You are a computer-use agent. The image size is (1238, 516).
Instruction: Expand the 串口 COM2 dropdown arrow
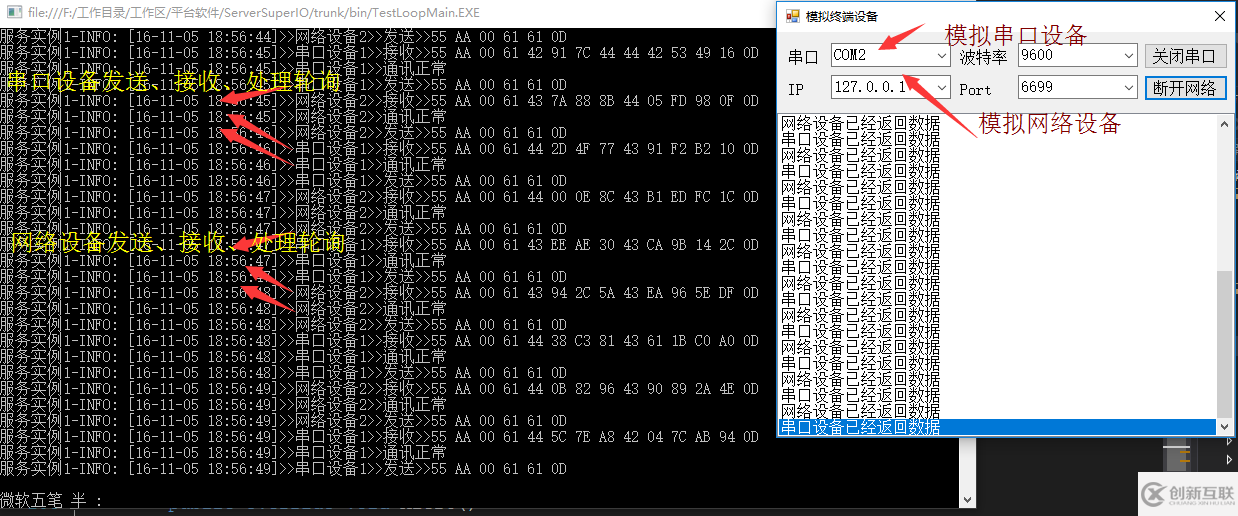click(942, 57)
